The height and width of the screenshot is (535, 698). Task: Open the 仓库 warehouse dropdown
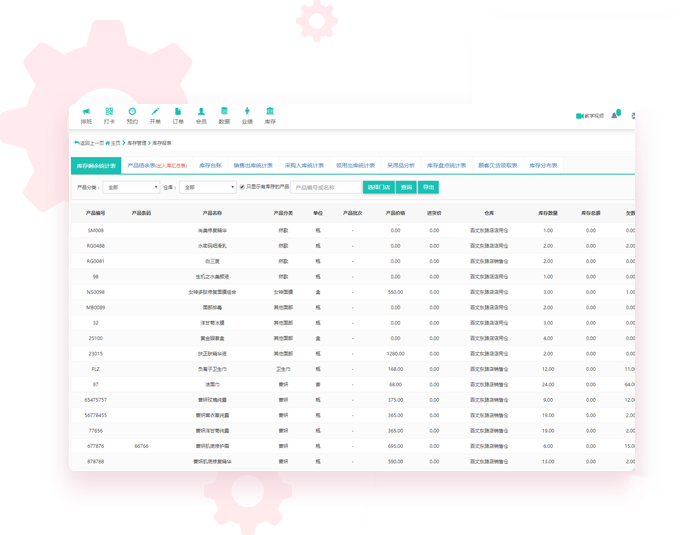click(207, 187)
